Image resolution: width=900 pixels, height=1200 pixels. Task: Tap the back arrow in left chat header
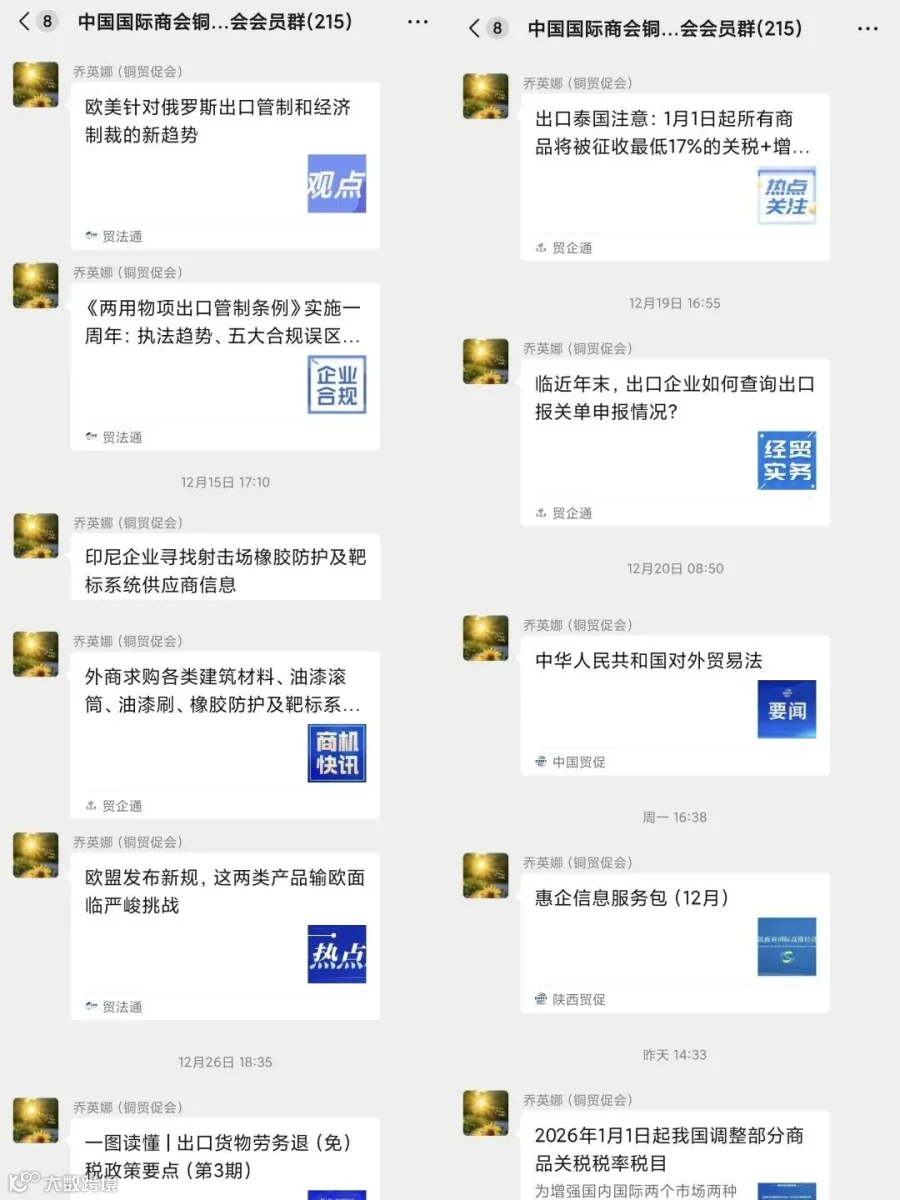point(25,22)
